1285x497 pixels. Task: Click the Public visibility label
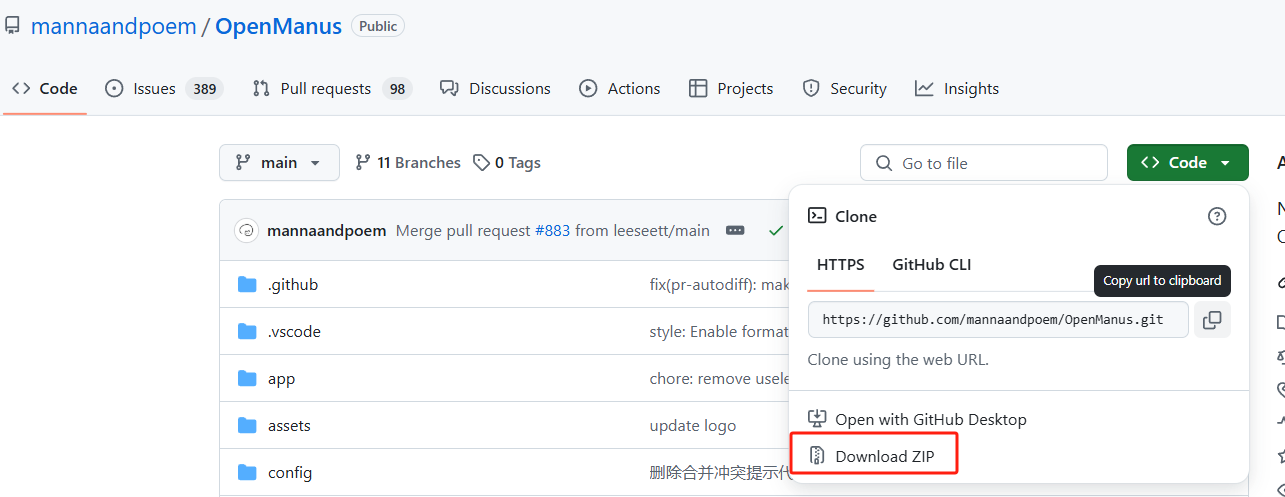pos(378,26)
